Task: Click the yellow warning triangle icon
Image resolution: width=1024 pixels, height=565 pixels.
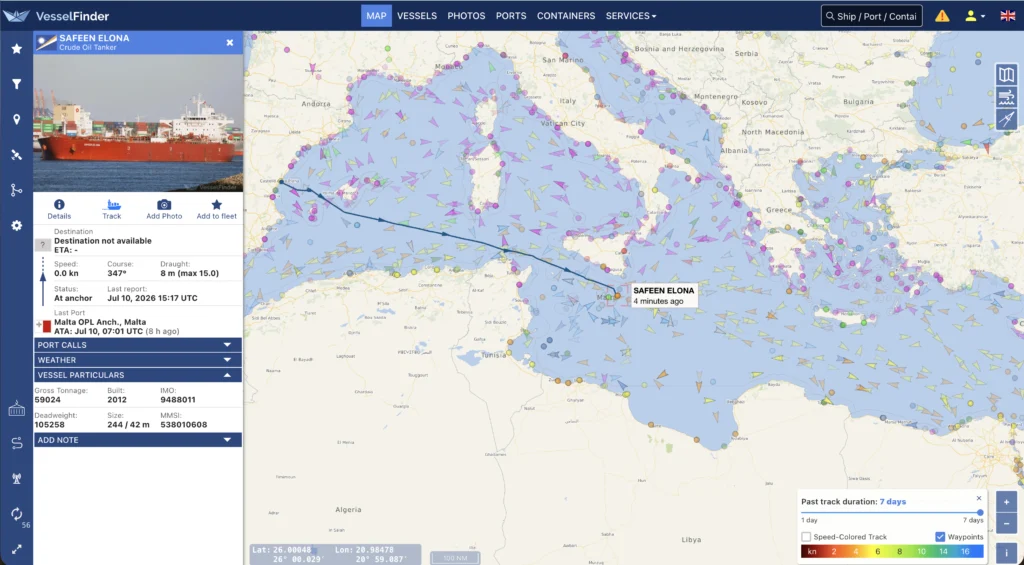Action: tap(942, 16)
